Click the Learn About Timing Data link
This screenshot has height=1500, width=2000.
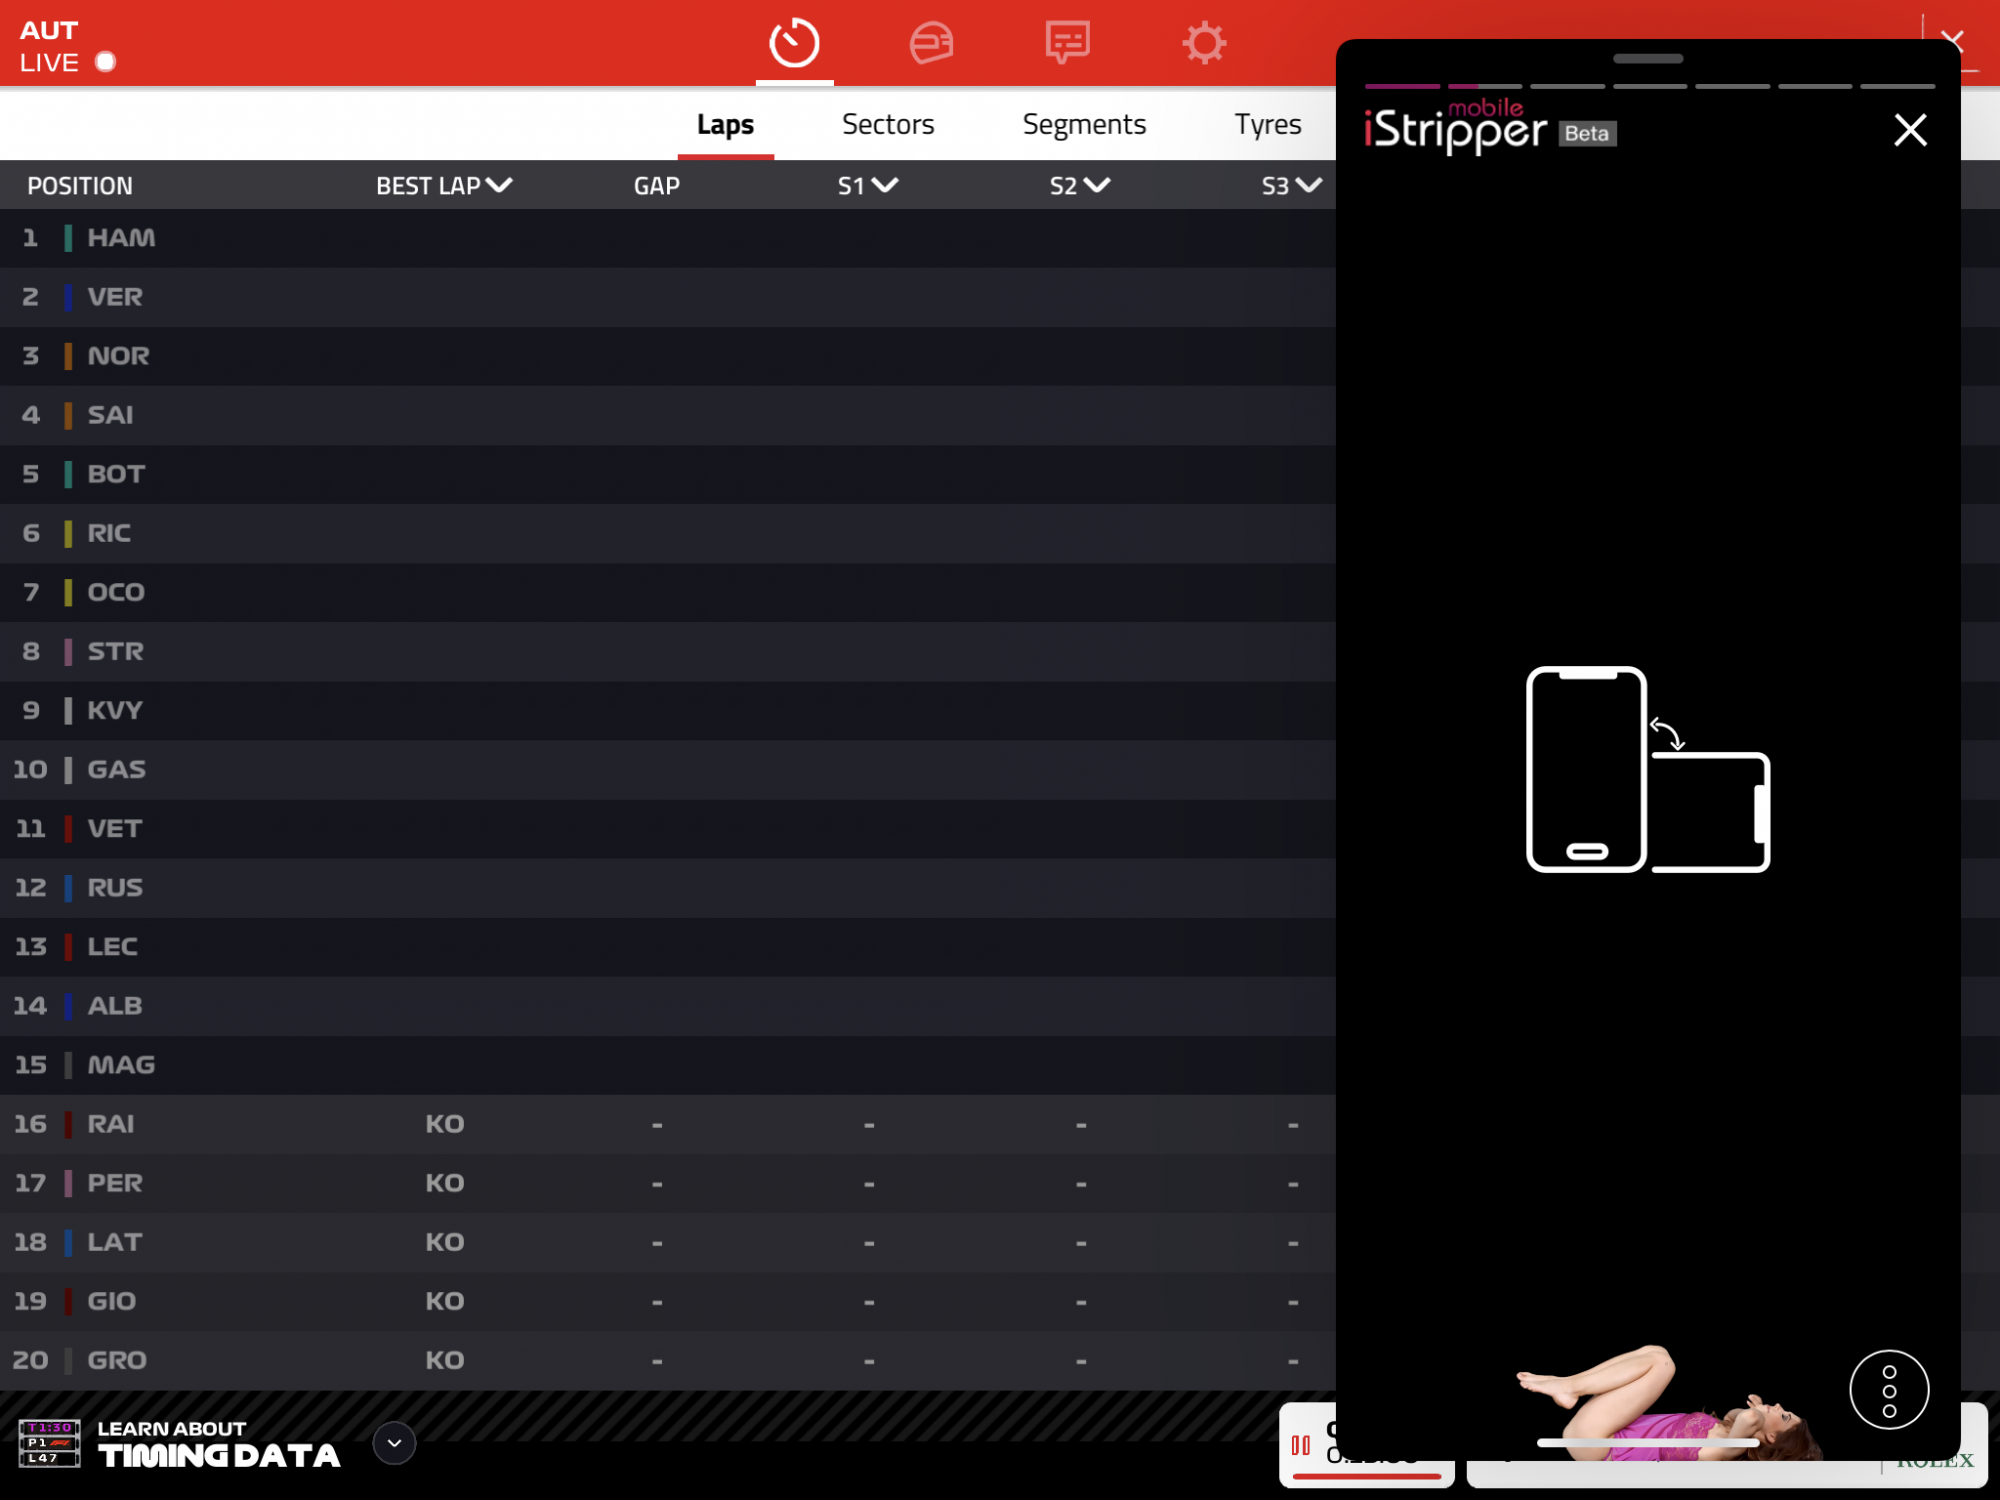click(x=219, y=1444)
